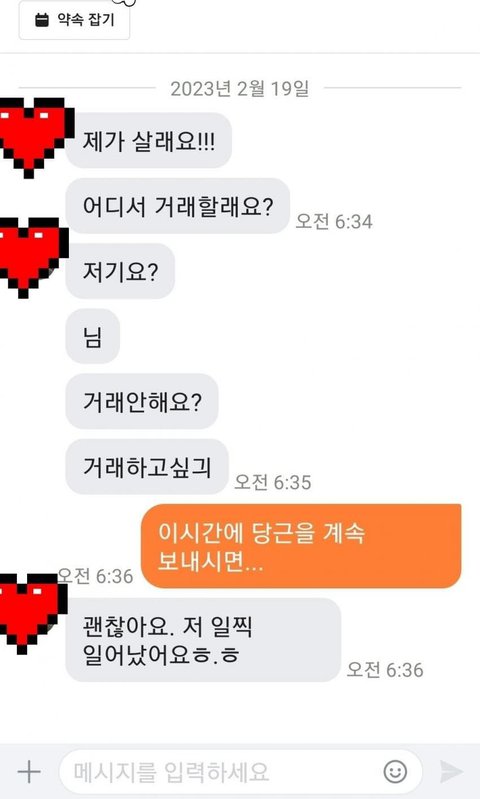Click the 2023년 2월 19일 date divider
Viewport: 480px width, 799px height.
(x=239, y=89)
